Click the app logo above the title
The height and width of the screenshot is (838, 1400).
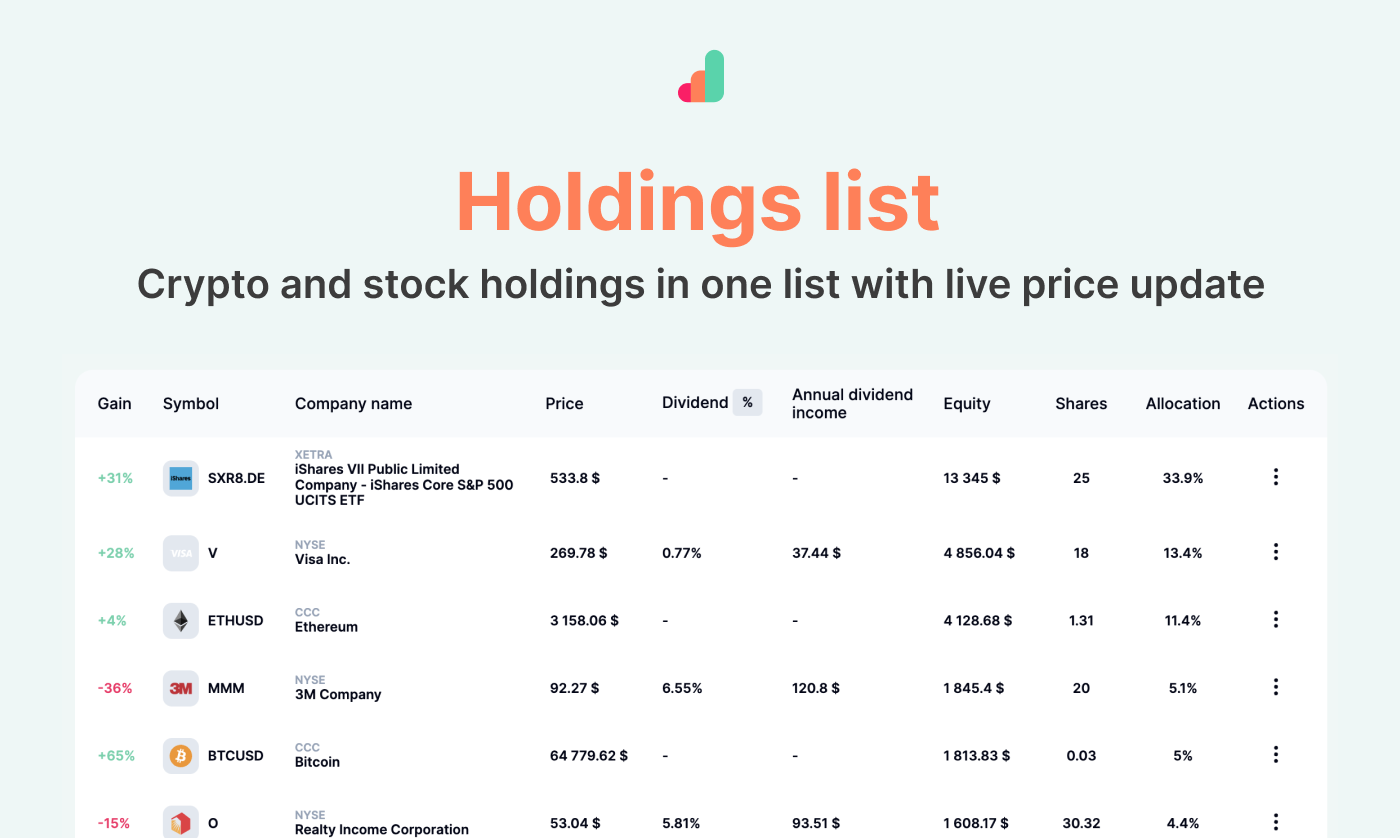coord(700,76)
